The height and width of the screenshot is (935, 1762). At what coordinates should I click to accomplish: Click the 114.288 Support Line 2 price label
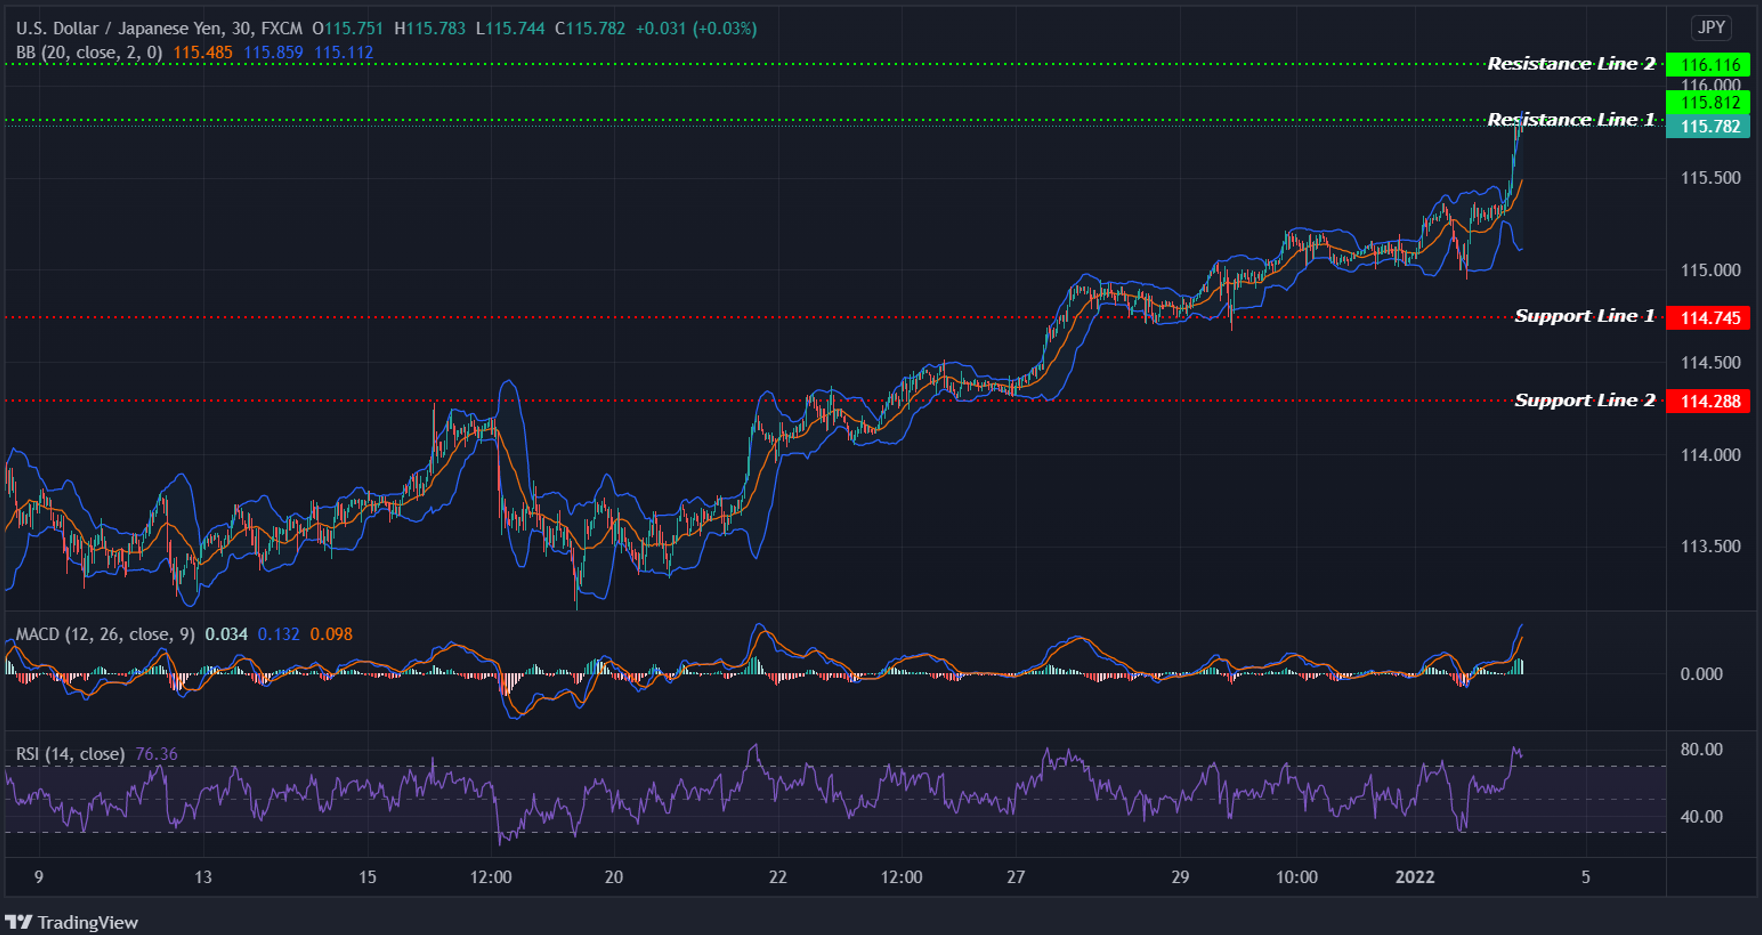1708,401
